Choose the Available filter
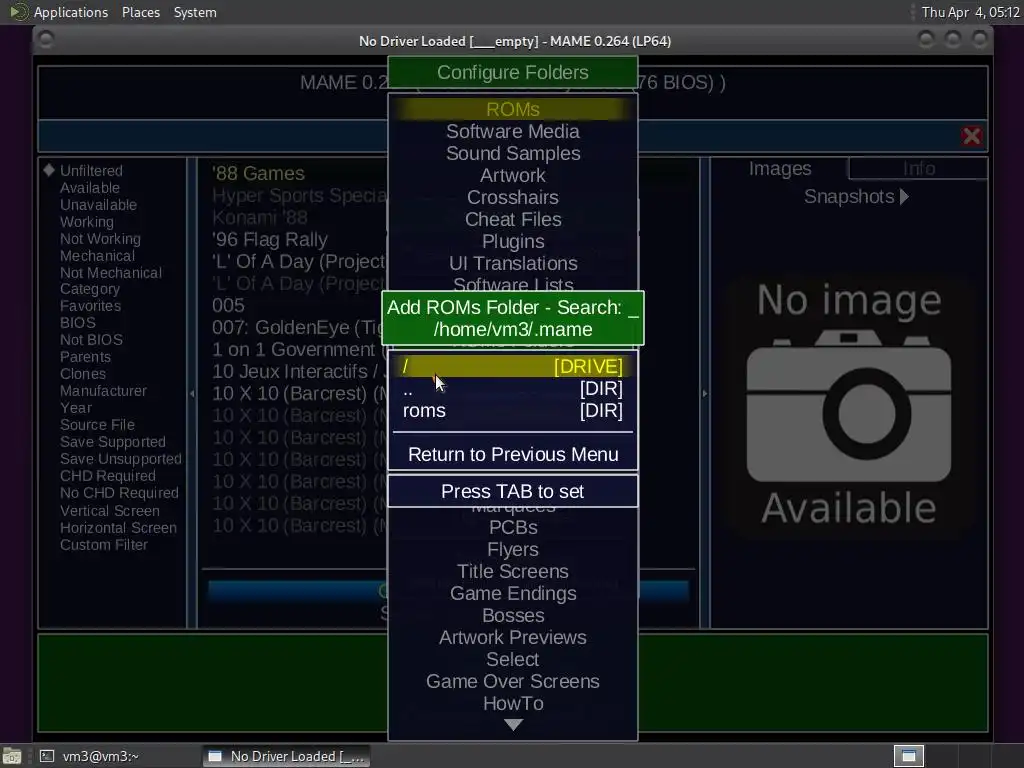Screen dimensions: 1024x768 tap(89, 187)
